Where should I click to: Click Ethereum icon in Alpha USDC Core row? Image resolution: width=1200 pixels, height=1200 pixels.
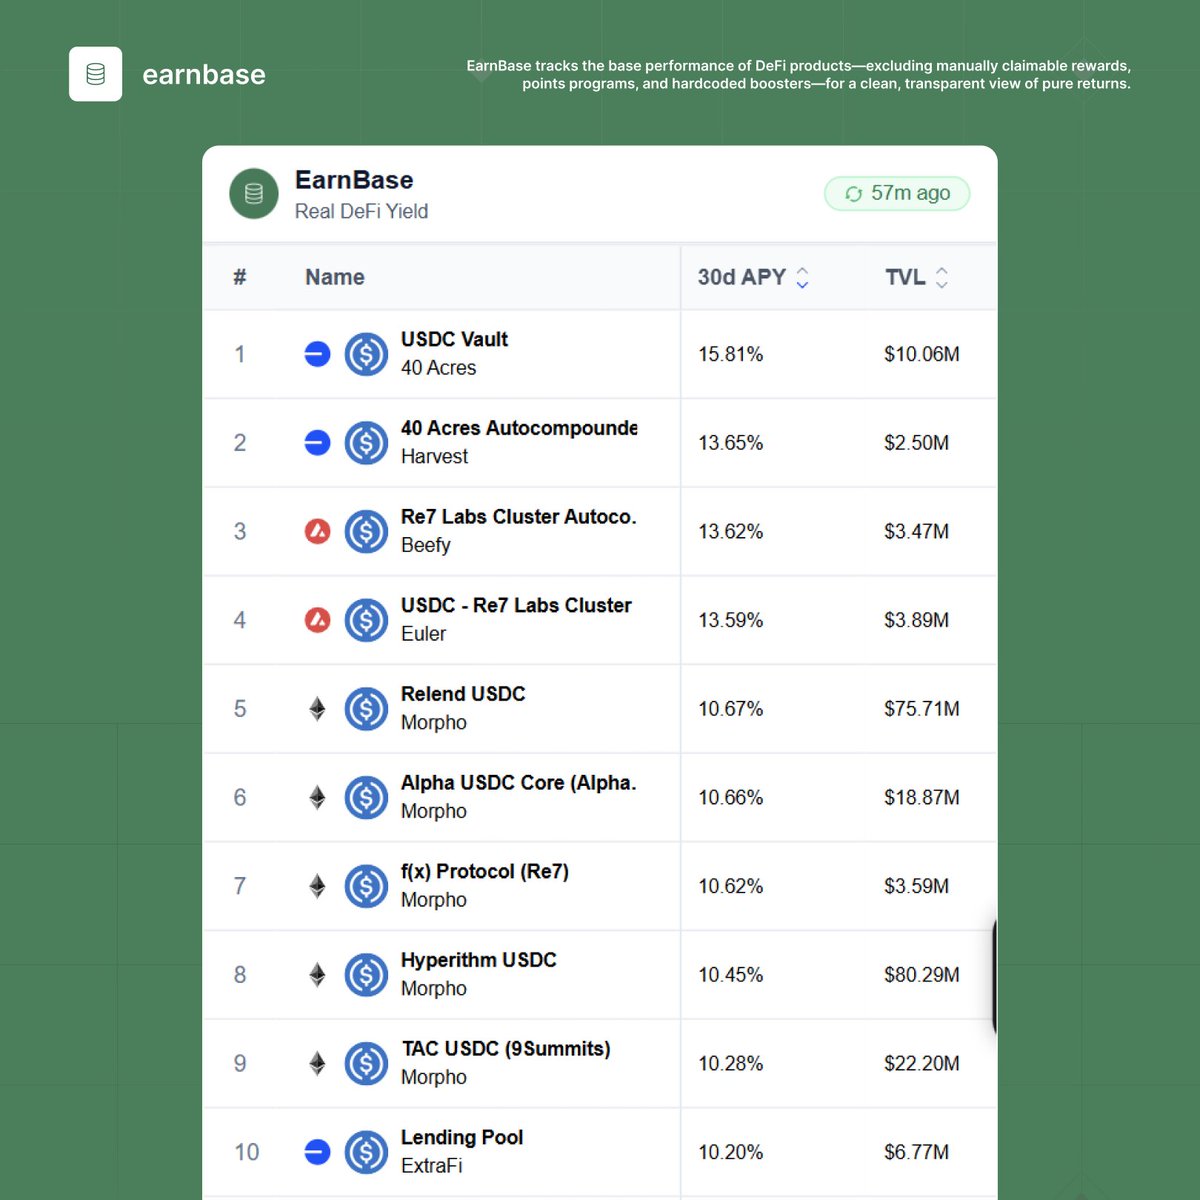pos(317,797)
